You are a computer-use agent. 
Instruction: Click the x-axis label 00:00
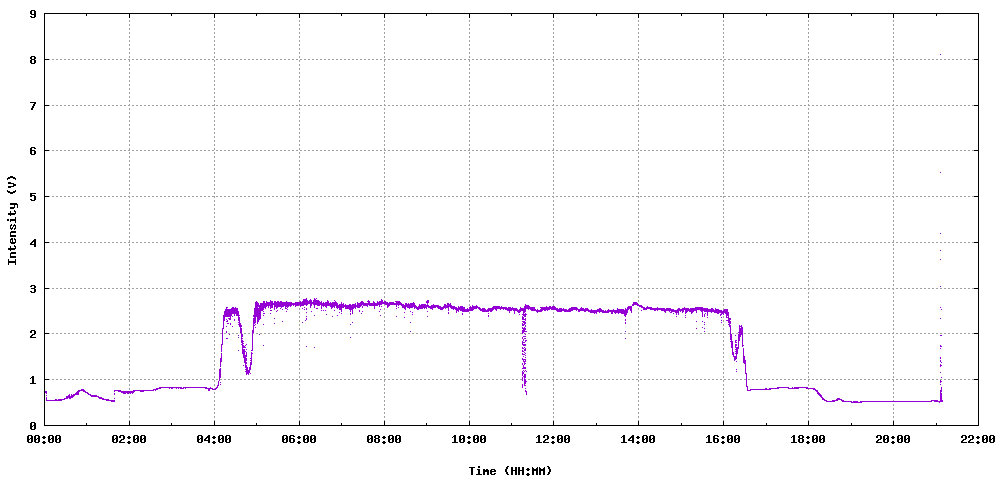(x=45, y=440)
